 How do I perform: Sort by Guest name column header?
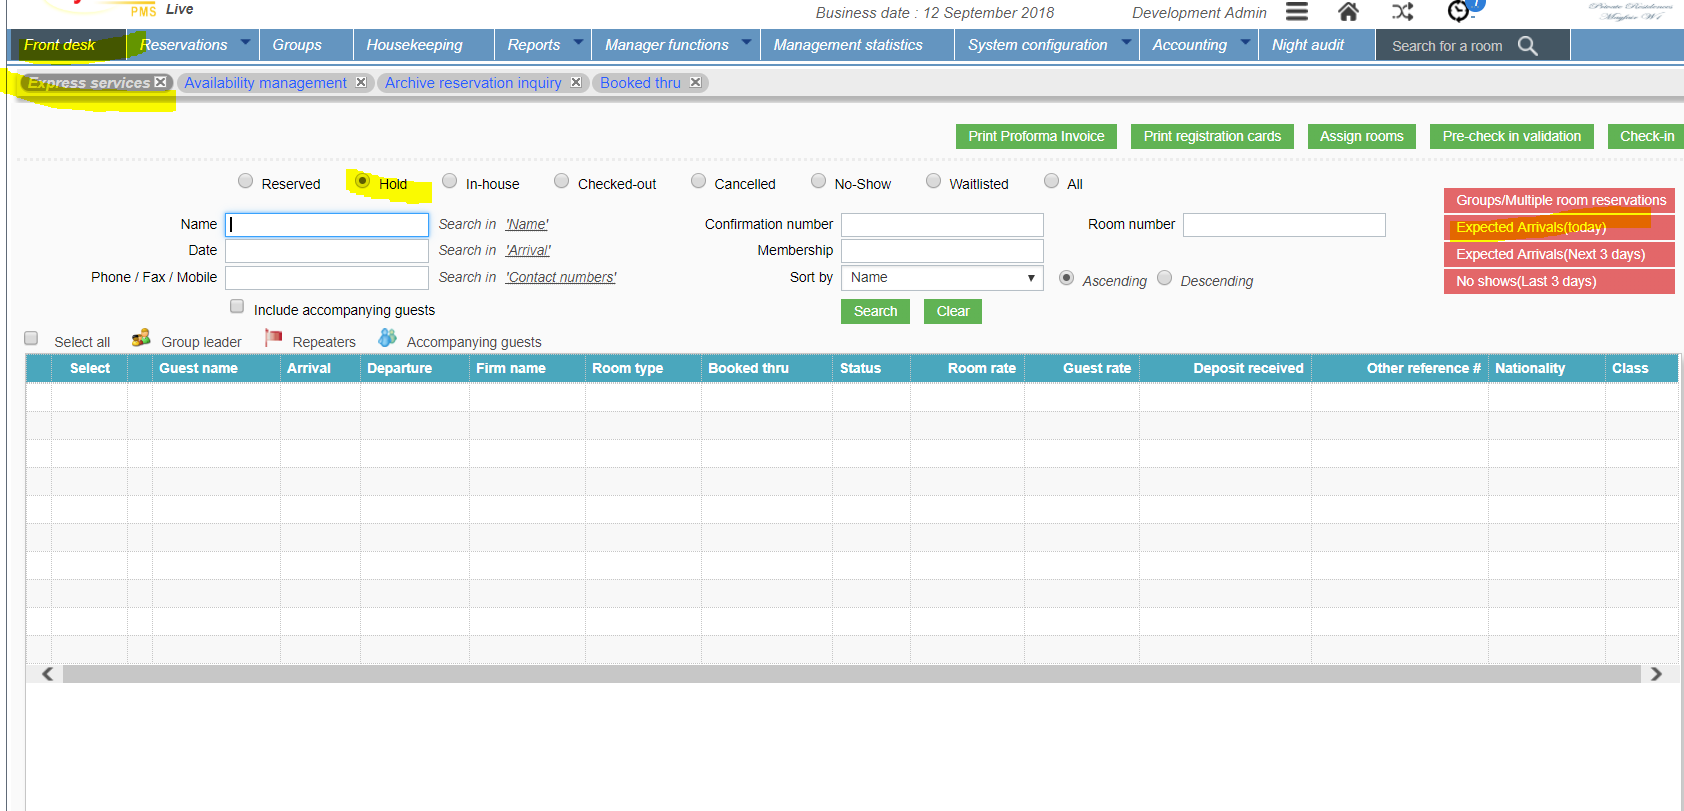pyautogui.click(x=198, y=368)
